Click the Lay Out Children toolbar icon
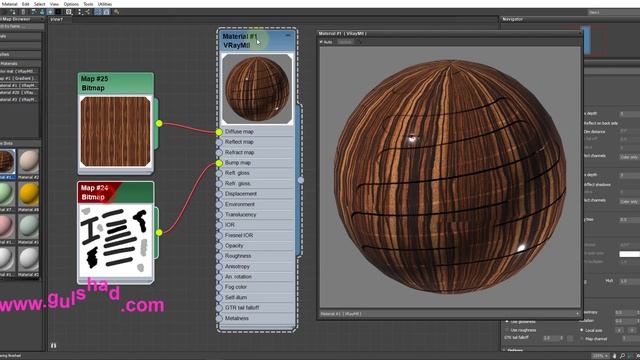 point(88,12)
